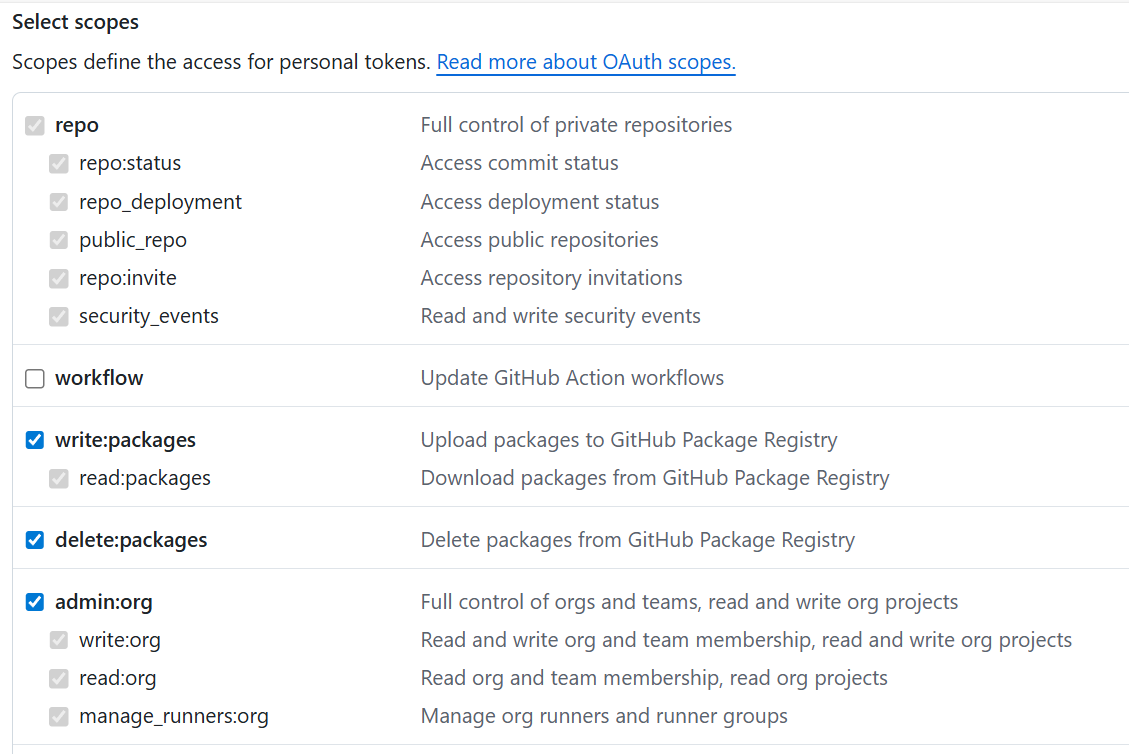Click 'Read and write security events' description

[560, 316]
